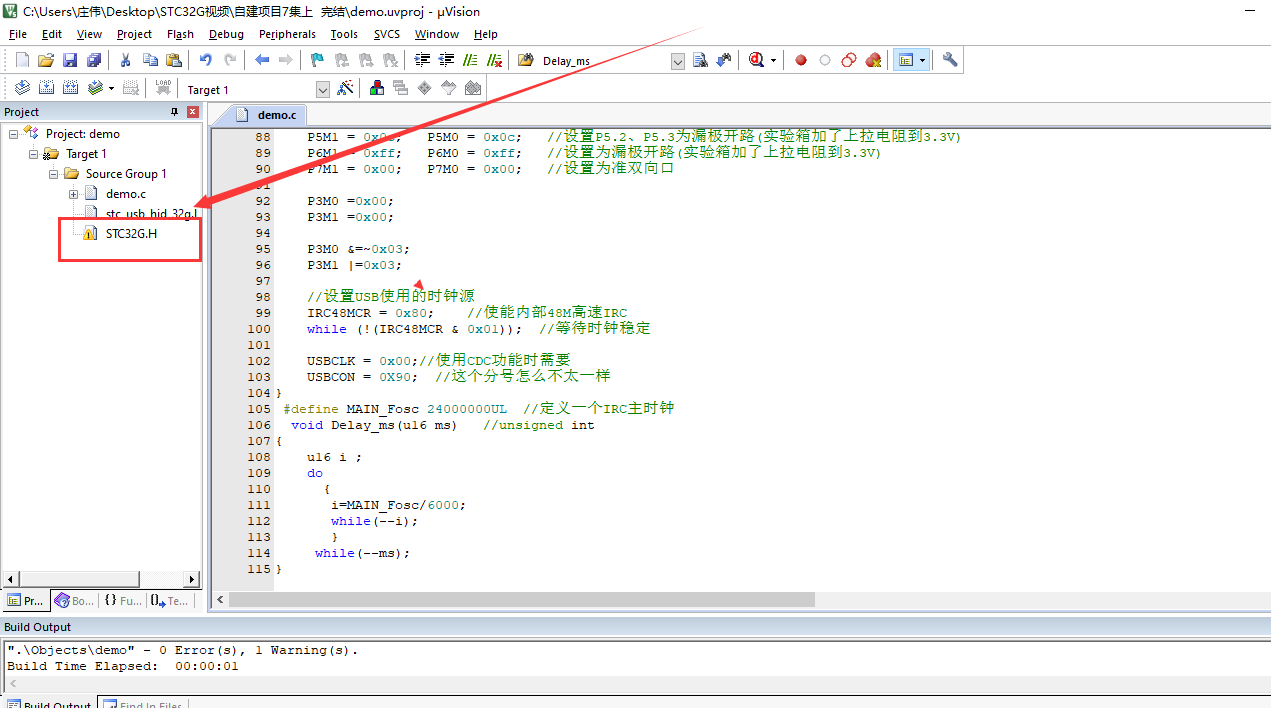Click the Save file toolbar icon
The image size is (1271, 708).
[x=70, y=60]
